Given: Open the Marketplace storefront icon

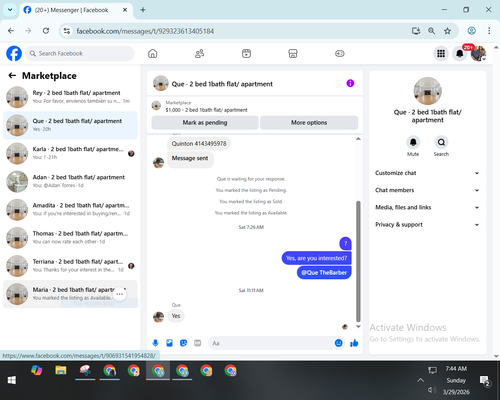Looking at the screenshot, I should point(293,53).
